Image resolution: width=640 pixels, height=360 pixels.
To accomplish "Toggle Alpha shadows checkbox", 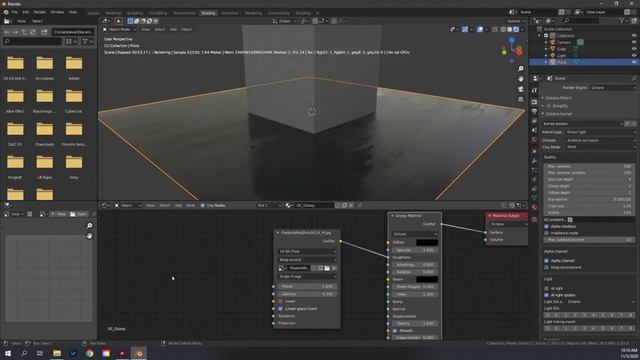I will tap(547, 226).
